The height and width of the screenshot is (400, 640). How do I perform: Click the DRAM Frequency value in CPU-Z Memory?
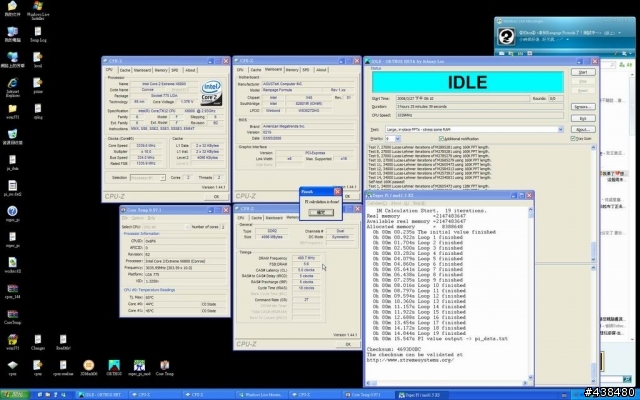(x=306, y=258)
